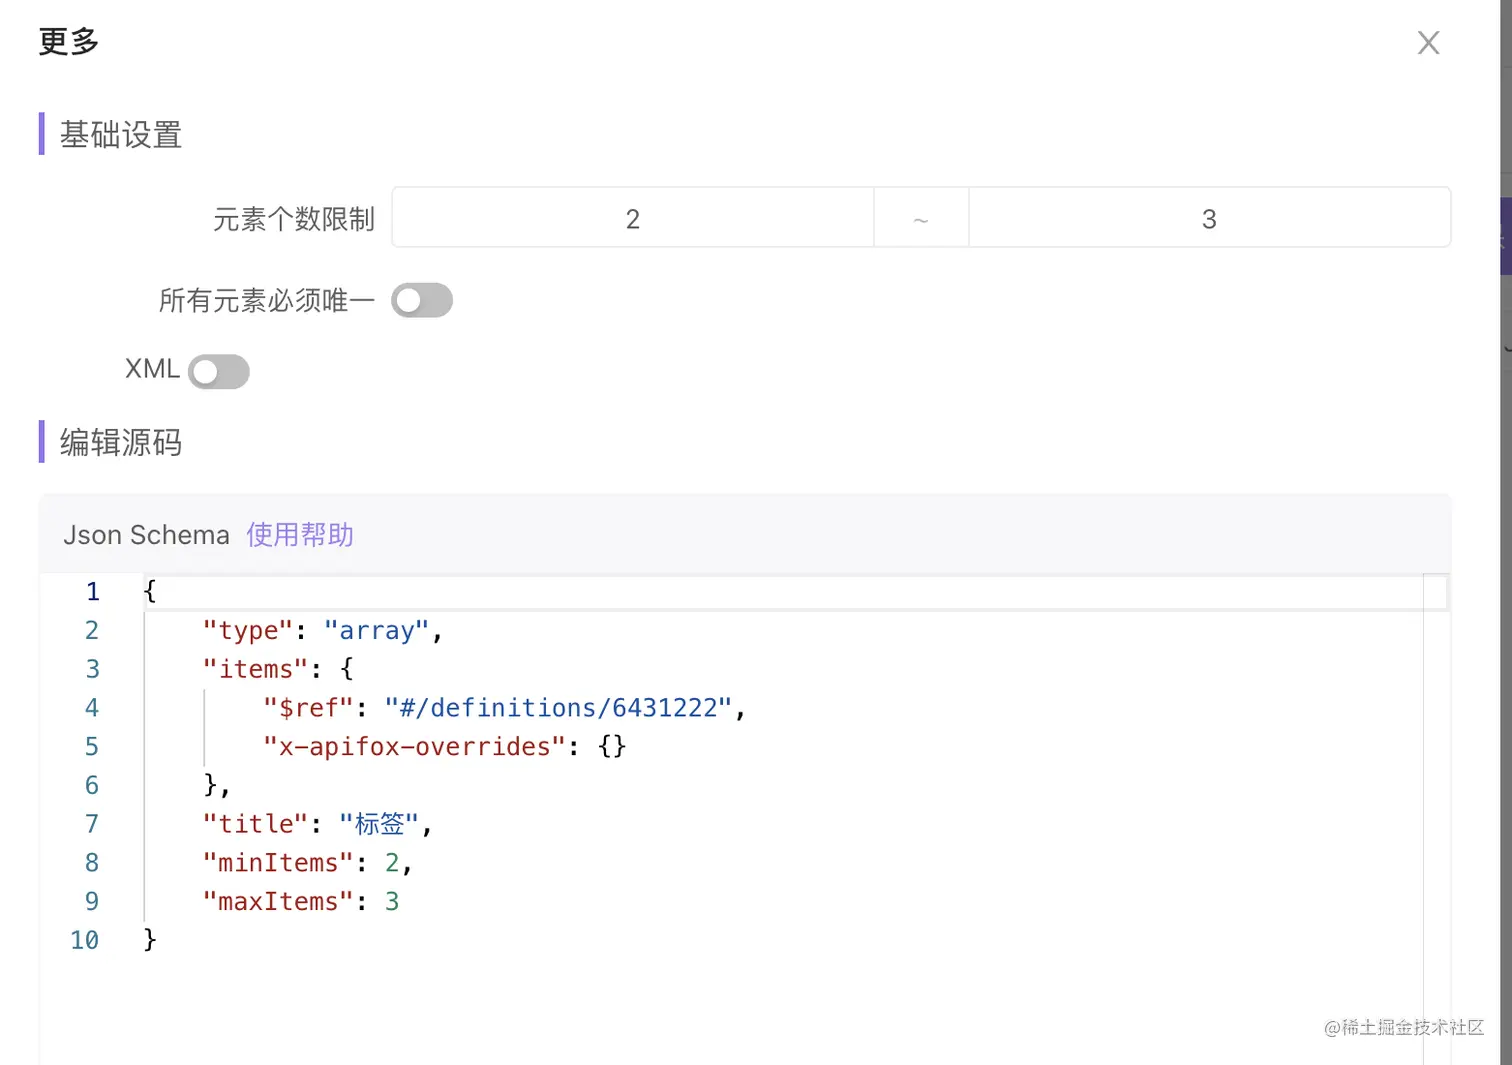Click the "maxItems": 3 code line
1512x1065 pixels.
click(301, 902)
